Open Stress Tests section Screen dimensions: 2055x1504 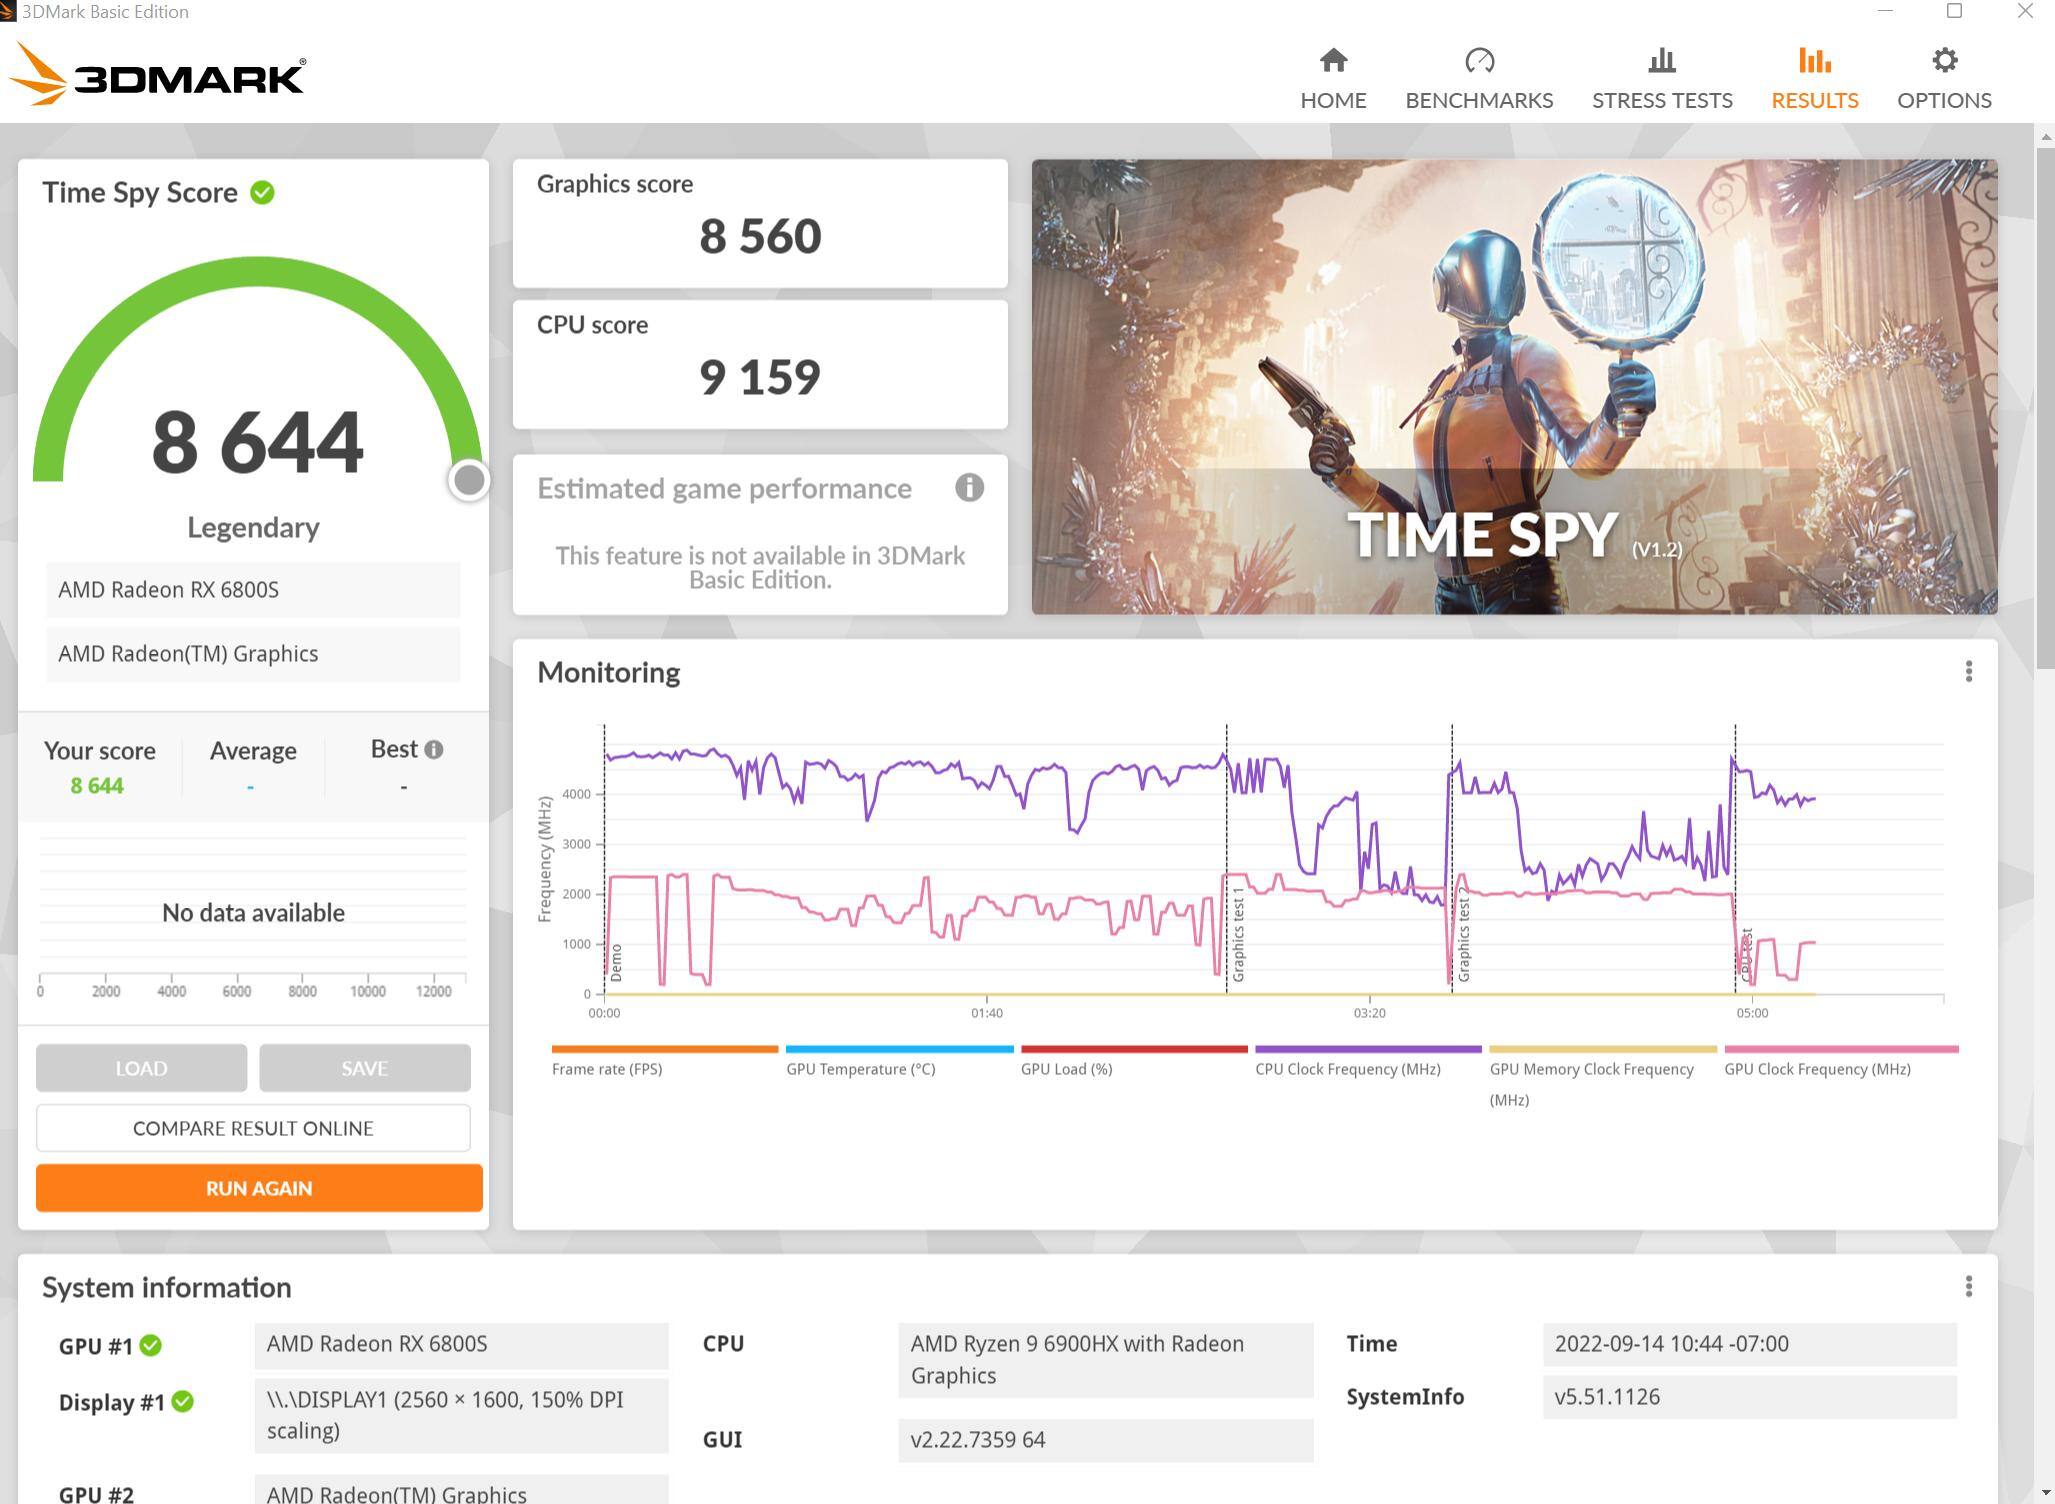[1661, 80]
